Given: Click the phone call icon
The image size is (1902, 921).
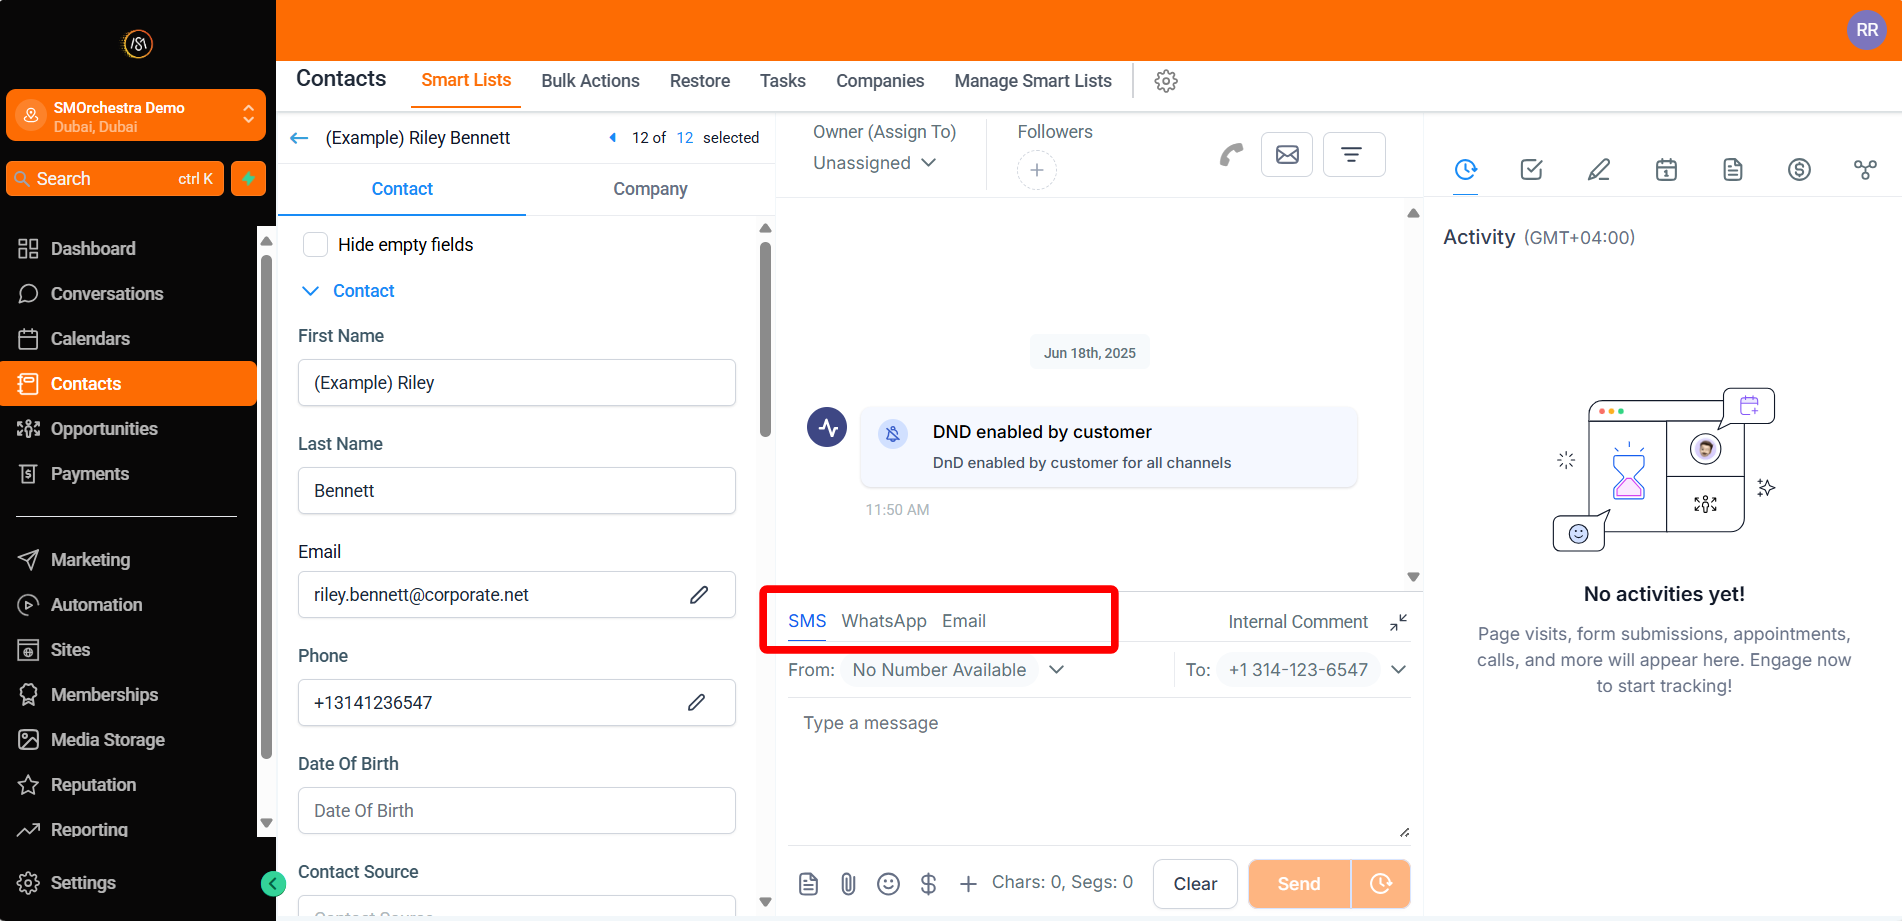Looking at the screenshot, I should (1231, 155).
